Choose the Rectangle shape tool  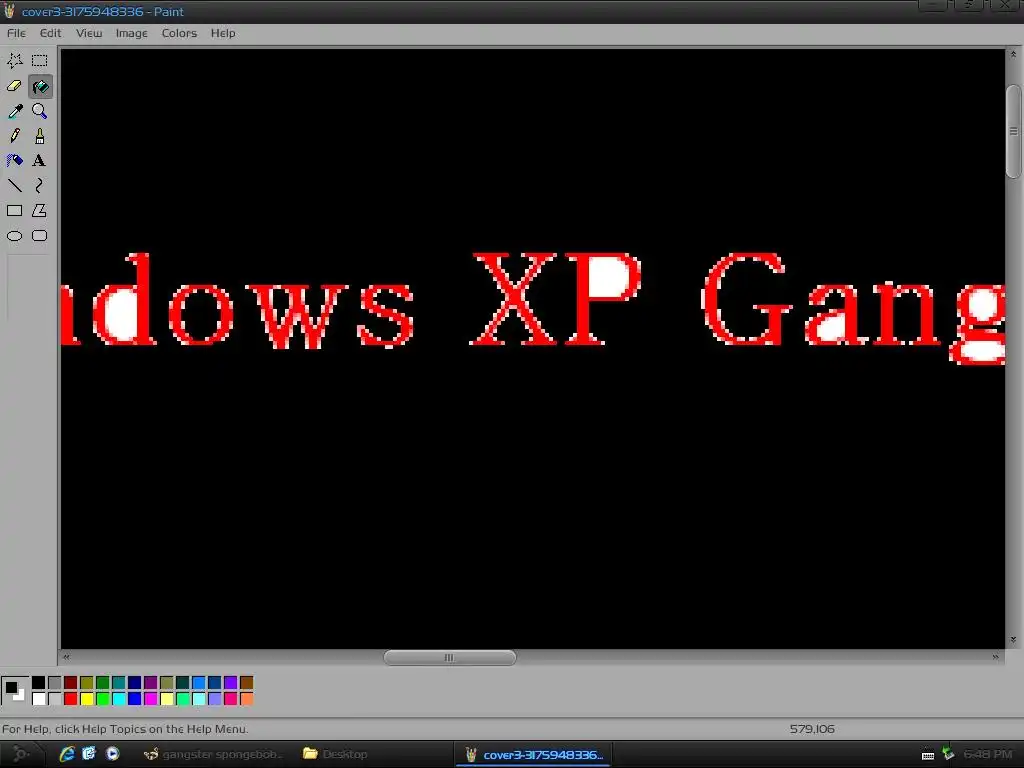[x=14, y=210]
